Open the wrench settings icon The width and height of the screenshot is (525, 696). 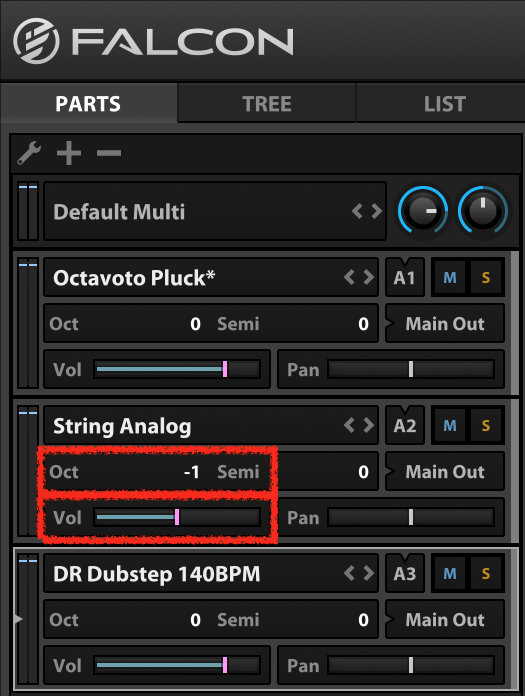pyautogui.click(x=29, y=154)
